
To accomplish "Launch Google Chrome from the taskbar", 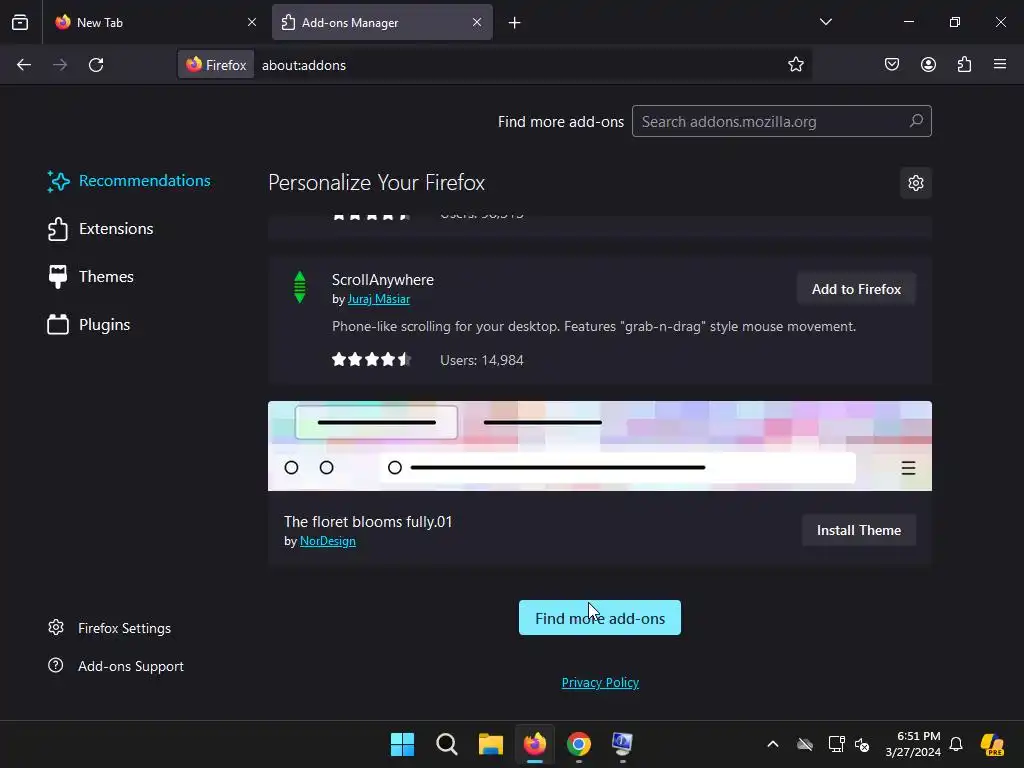I will (579, 744).
